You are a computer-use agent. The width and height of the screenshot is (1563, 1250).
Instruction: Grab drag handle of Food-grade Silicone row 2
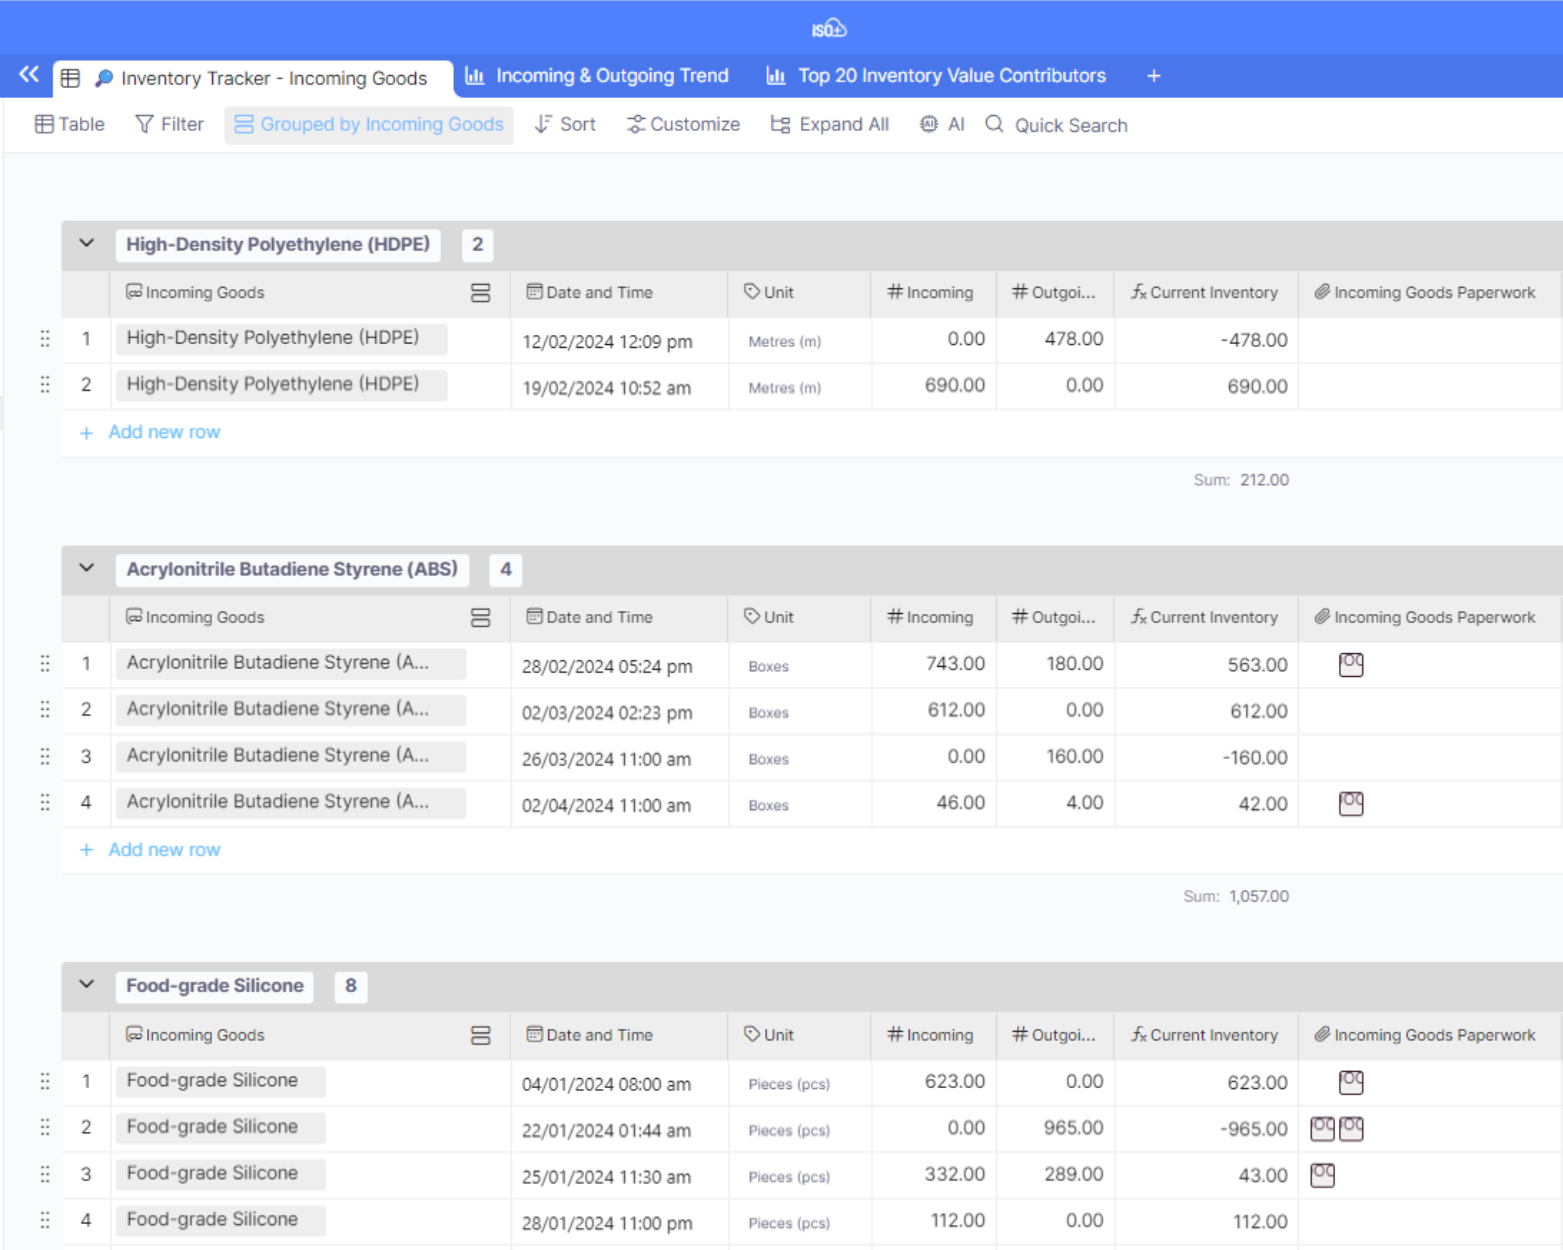click(45, 1127)
